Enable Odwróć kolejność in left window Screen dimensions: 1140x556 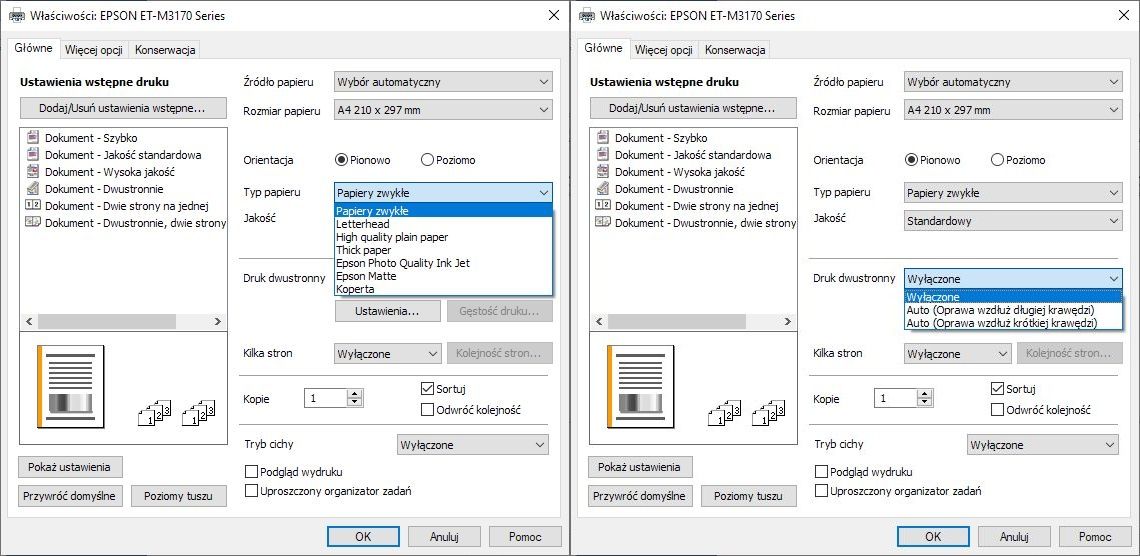[x=428, y=410]
